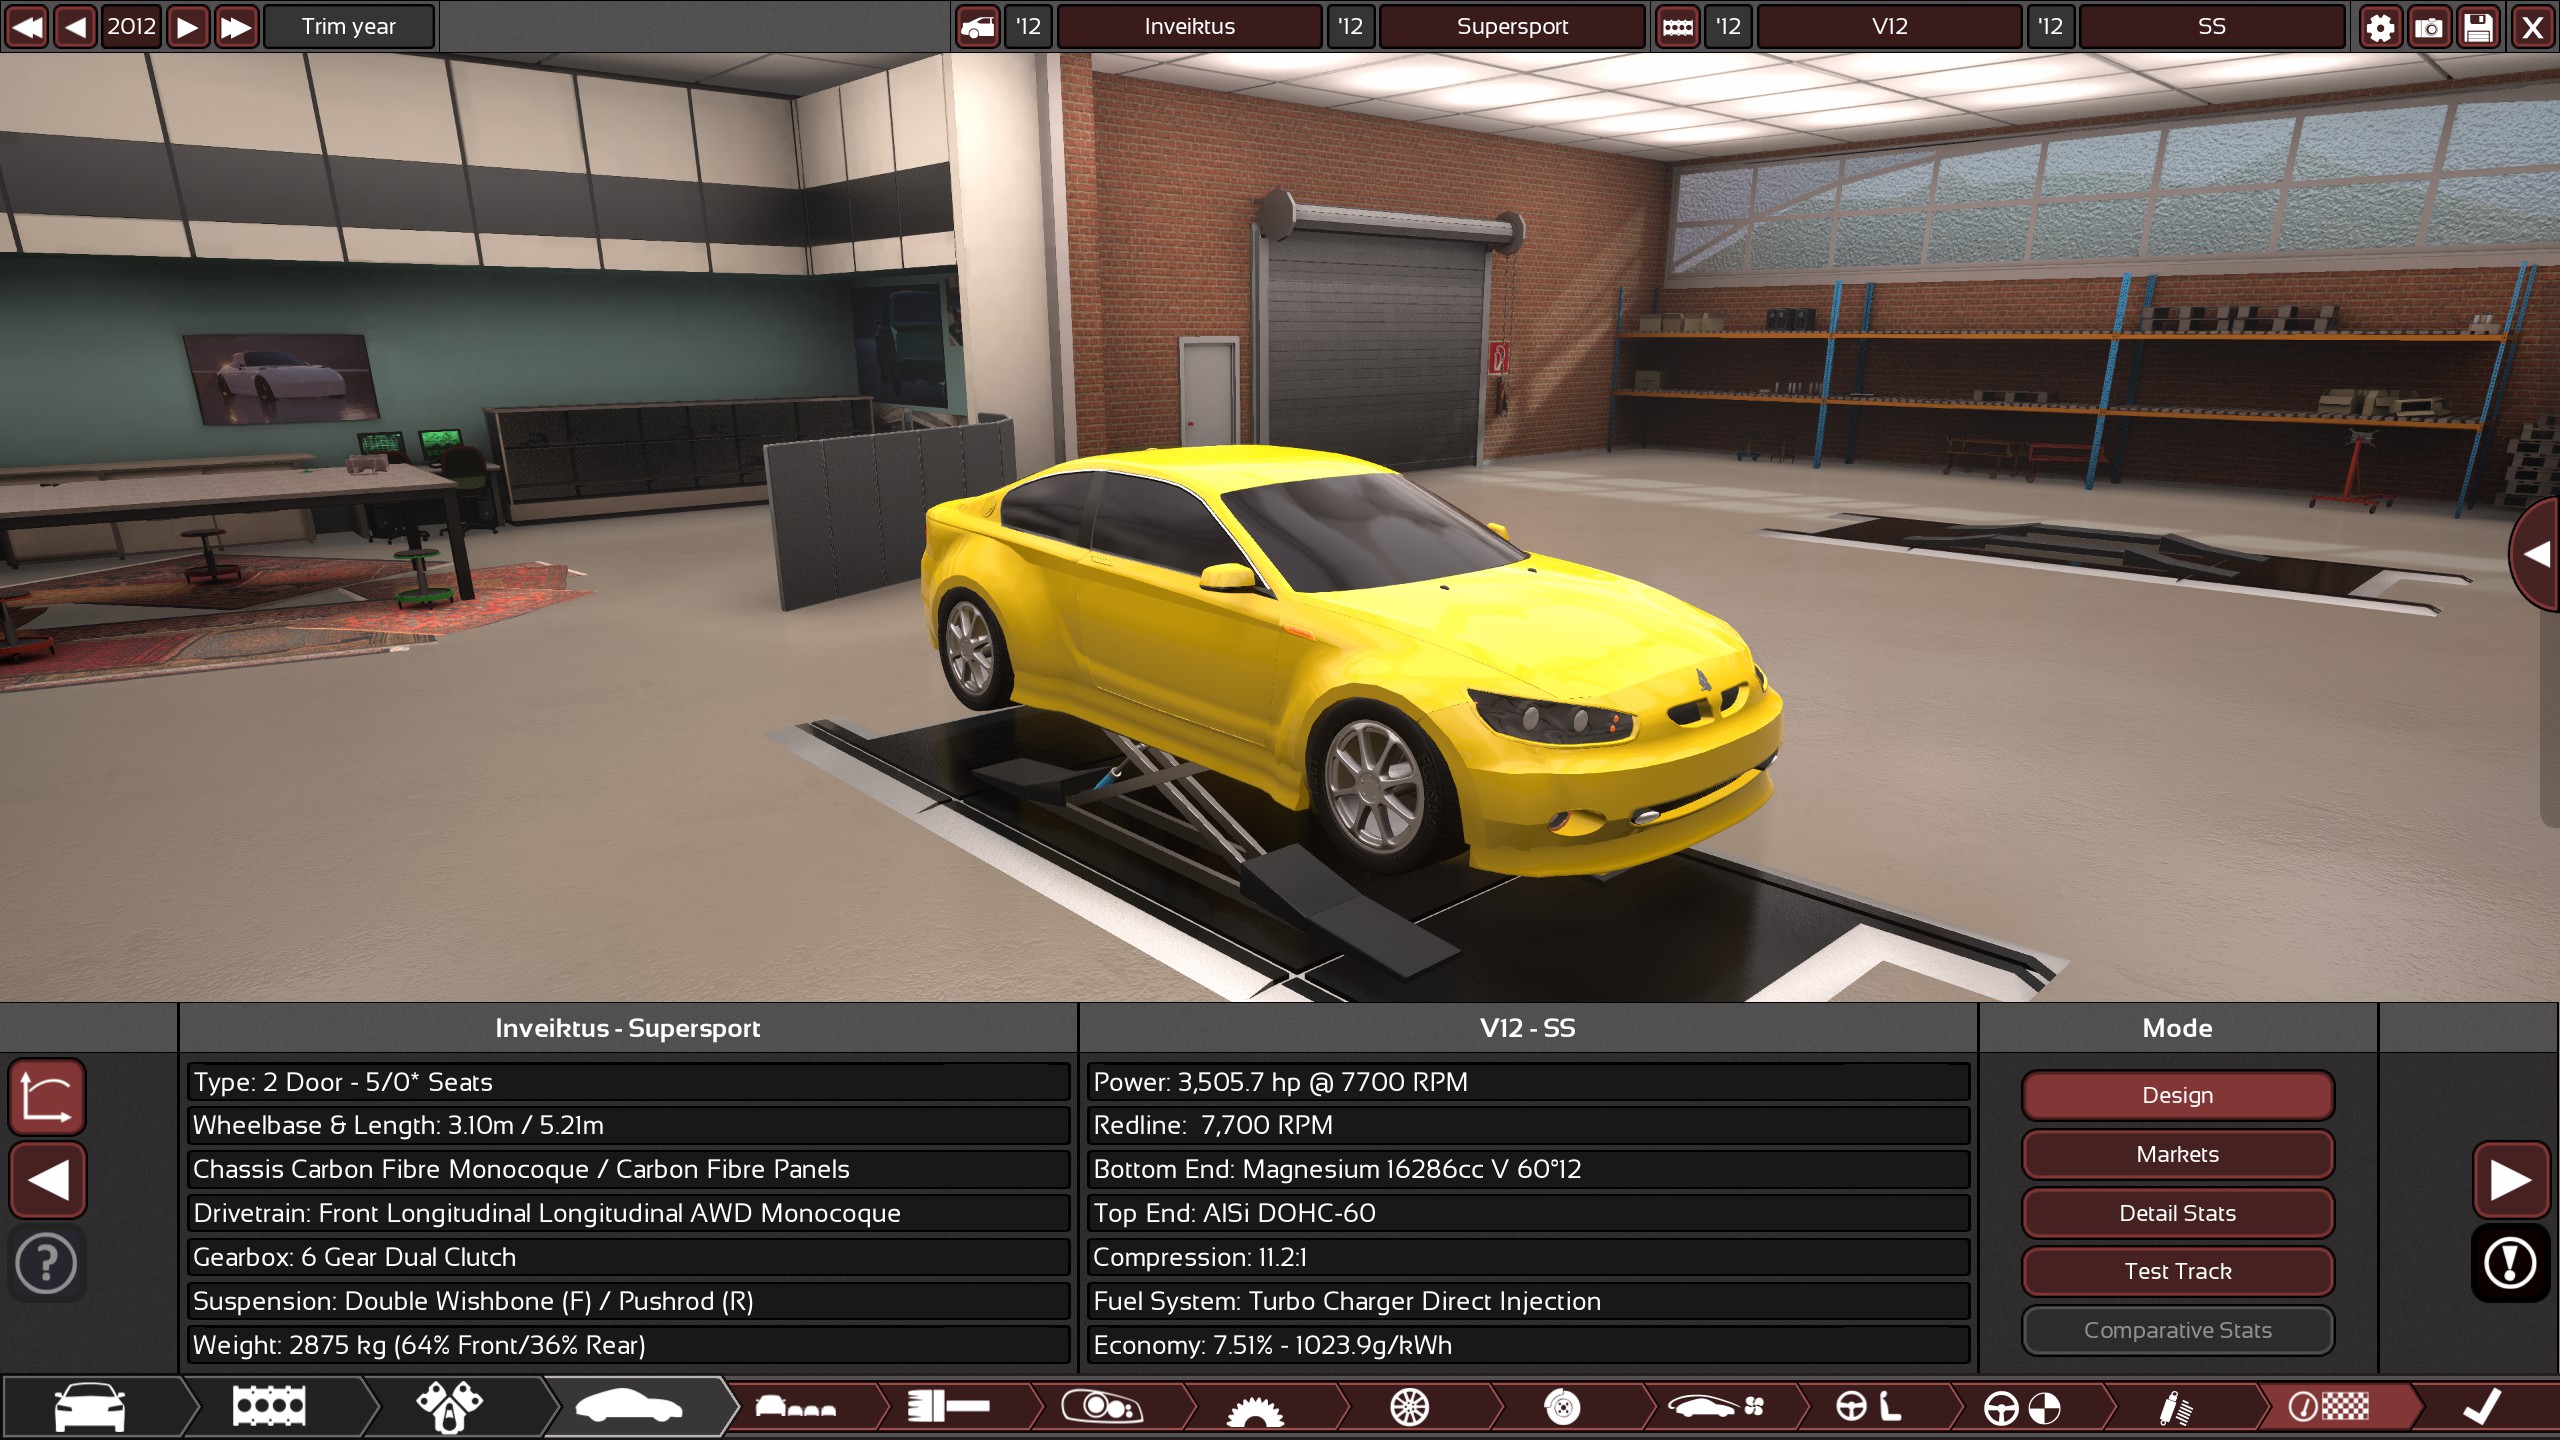Viewport: 2560px width, 1440px height.
Task: Open the suspension tab (spring icon)
Action: (x=2176, y=1407)
